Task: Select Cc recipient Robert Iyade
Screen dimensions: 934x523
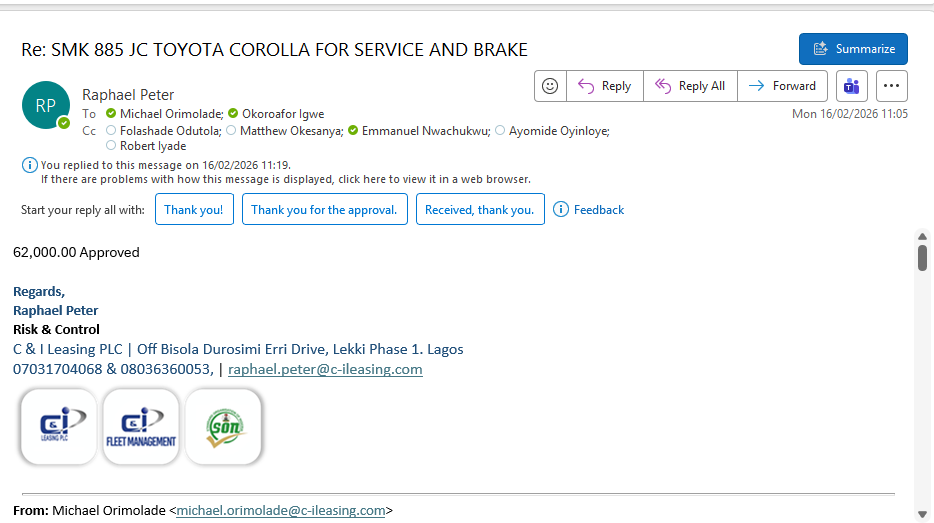Action: [x=153, y=146]
